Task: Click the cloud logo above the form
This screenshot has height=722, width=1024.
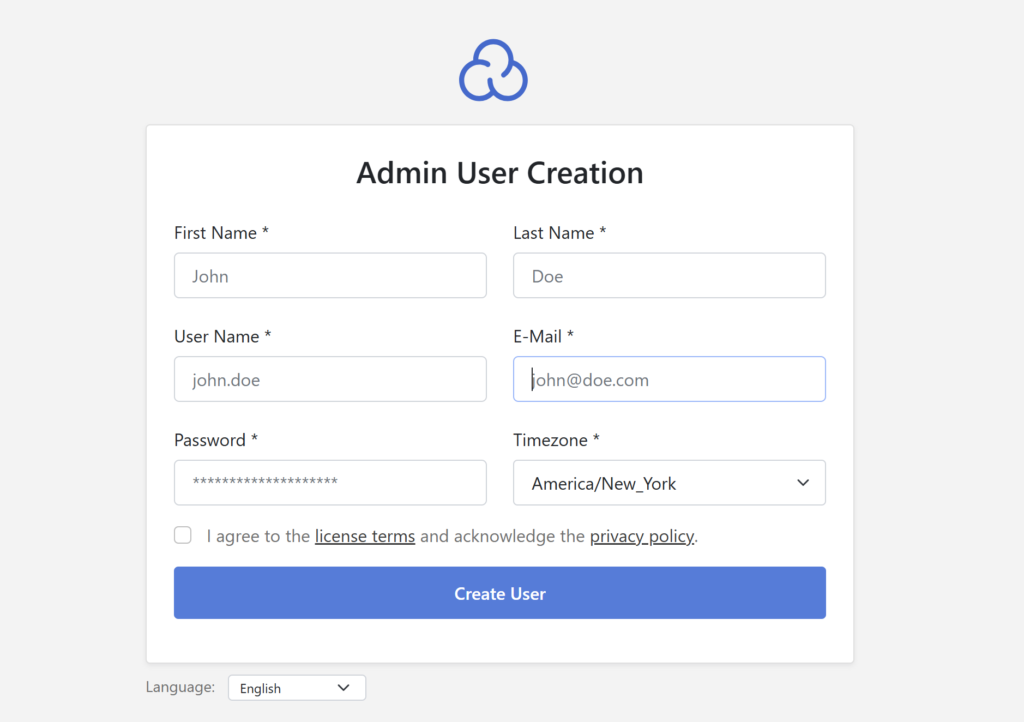Action: coord(493,69)
